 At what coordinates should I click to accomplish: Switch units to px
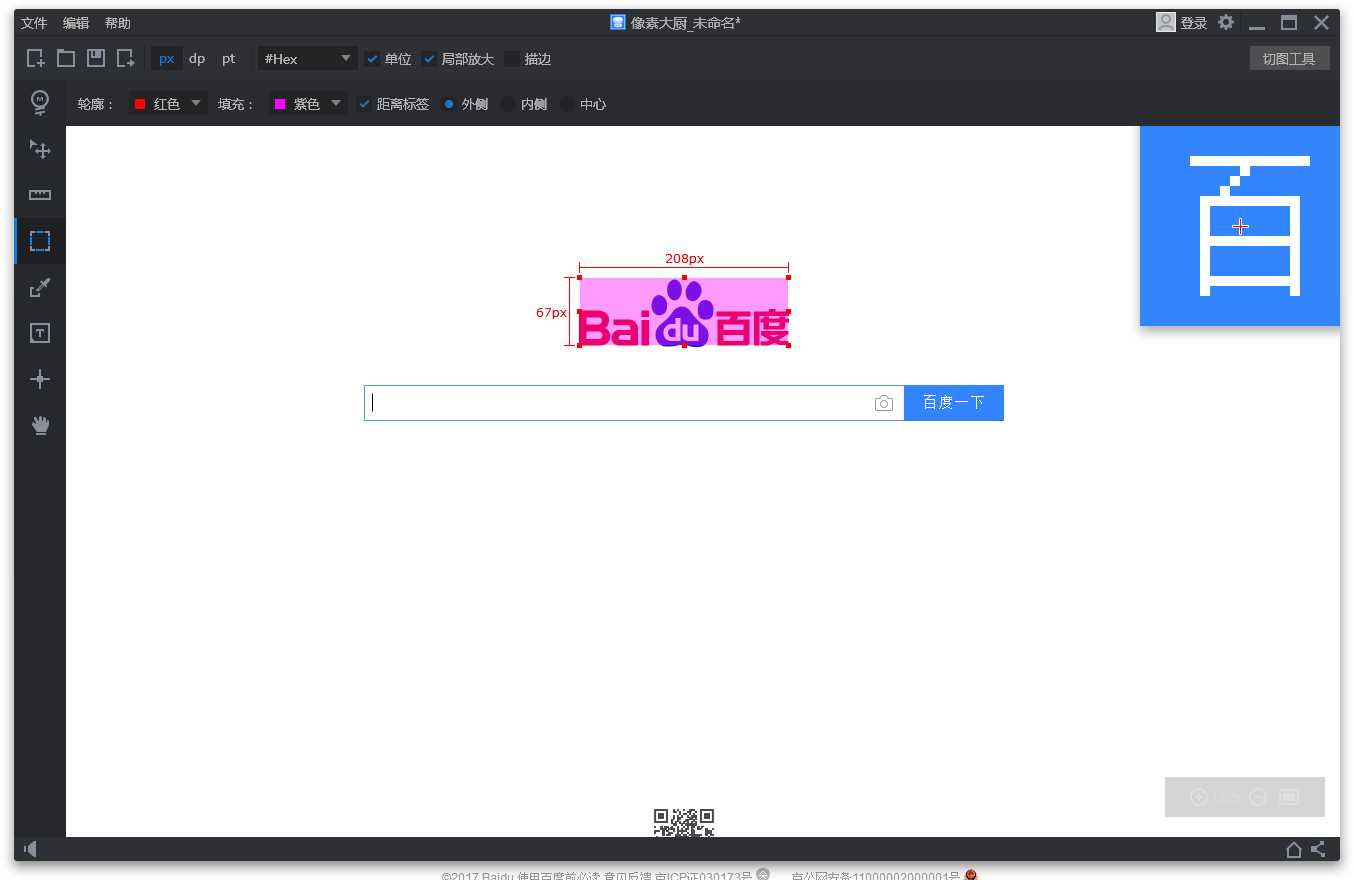click(167, 59)
